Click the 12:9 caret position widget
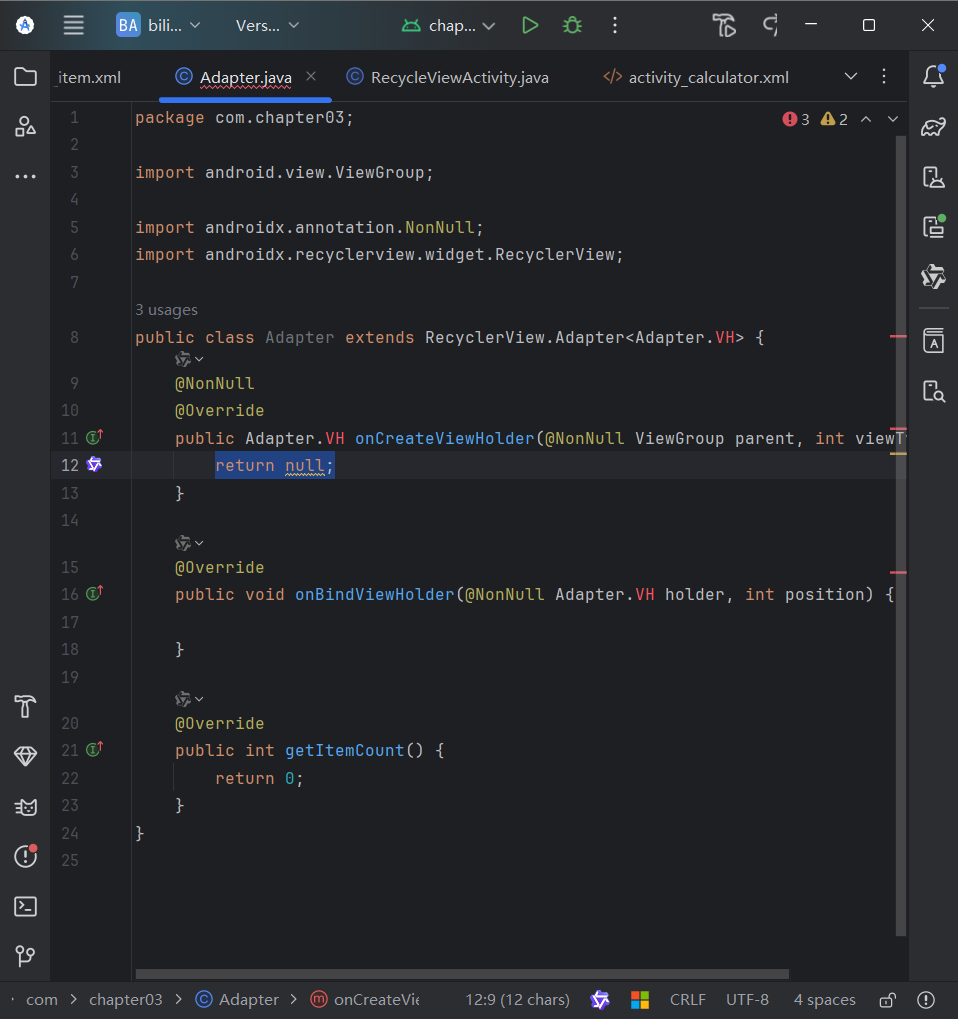 tap(517, 1000)
